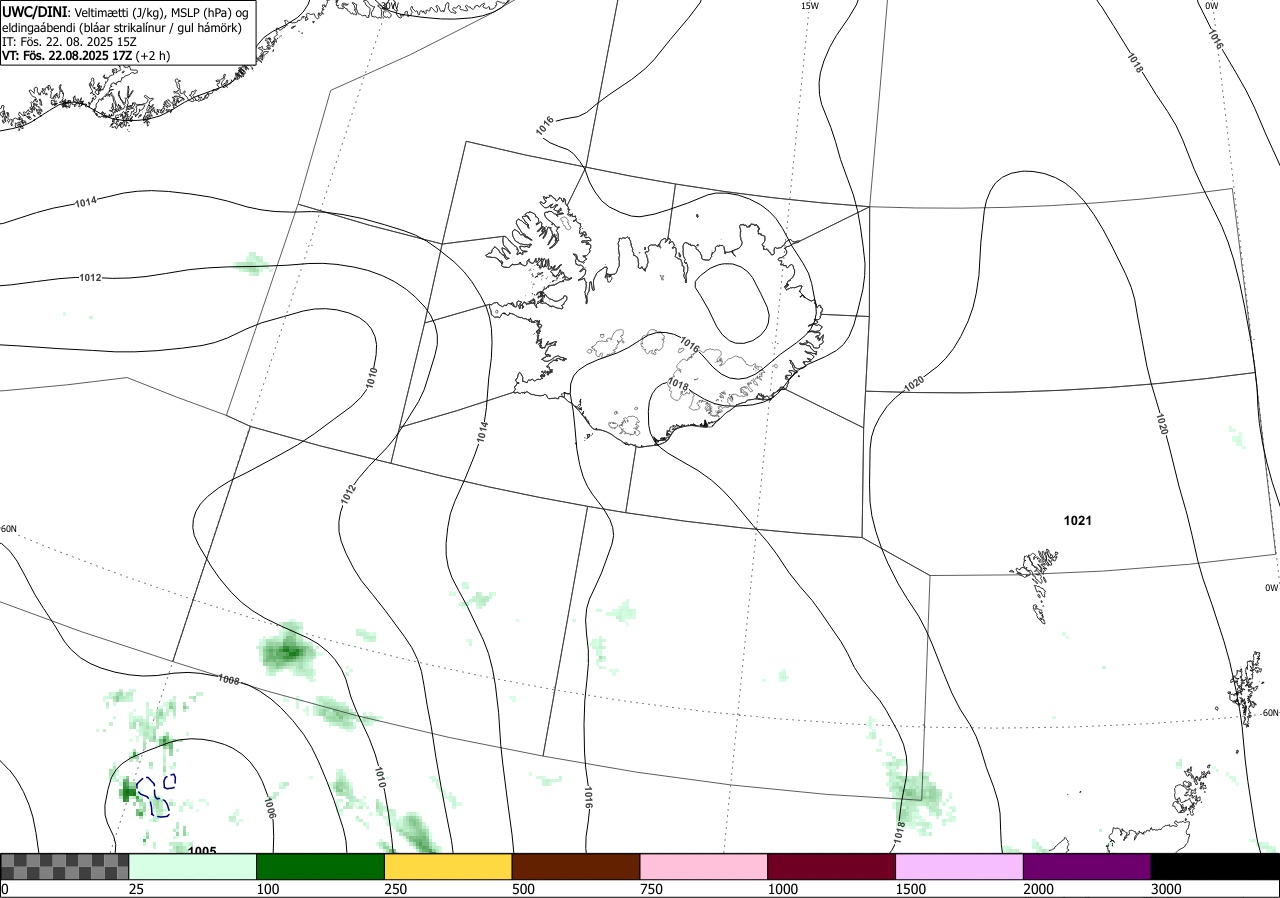This screenshot has width=1280, height=898.
Task: Click legend scale value '2000'
Action: click(x=1038, y=889)
